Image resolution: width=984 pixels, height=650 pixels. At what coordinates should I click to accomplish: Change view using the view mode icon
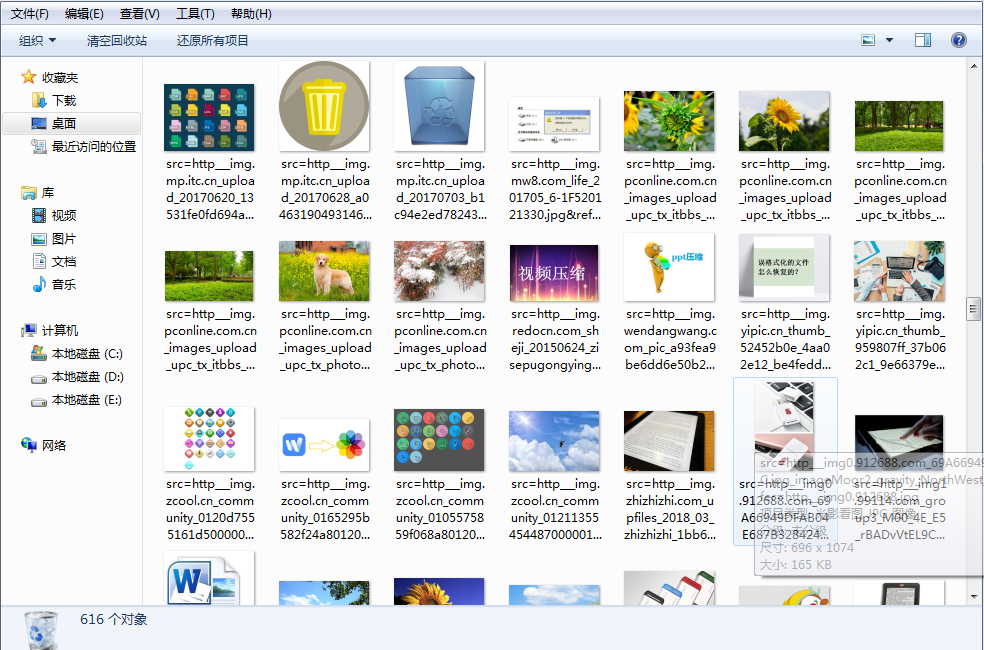[x=869, y=40]
